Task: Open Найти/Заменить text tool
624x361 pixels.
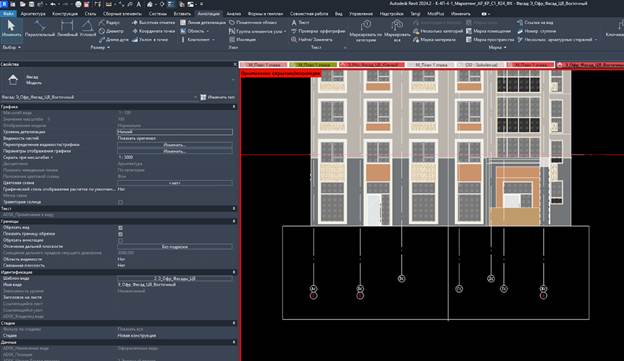Action: pos(312,40)
